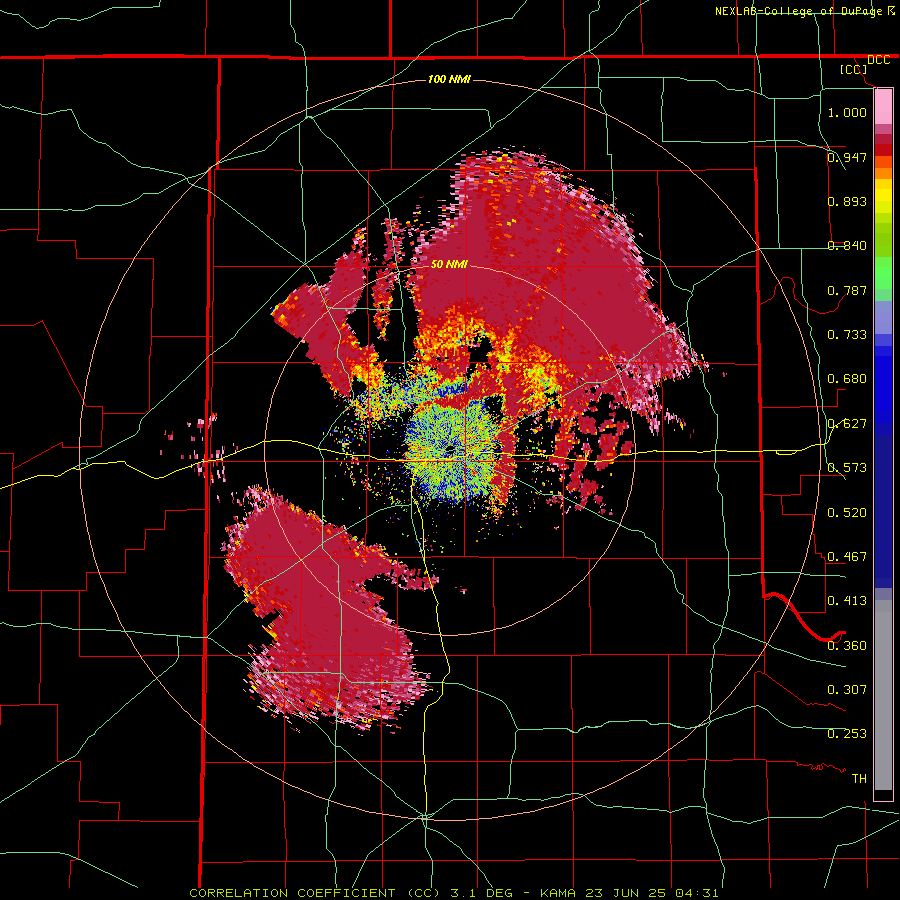The height and width of the screenshot is (900, 900).
Task: Click the 100 NMI range ring label
Action: [449, 79]
